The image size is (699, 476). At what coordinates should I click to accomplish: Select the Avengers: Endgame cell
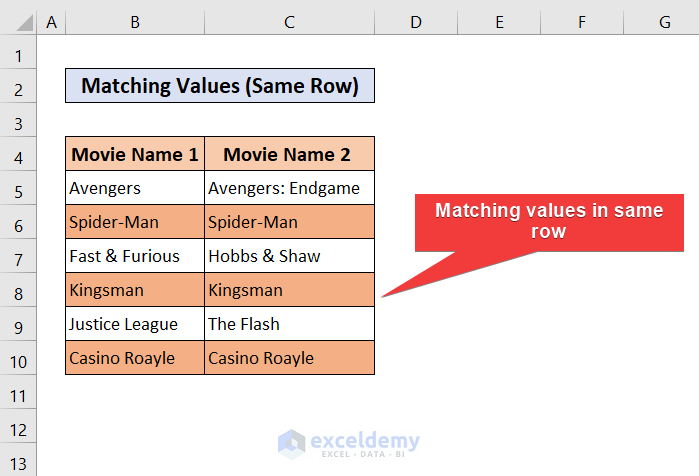pos(289,188)
